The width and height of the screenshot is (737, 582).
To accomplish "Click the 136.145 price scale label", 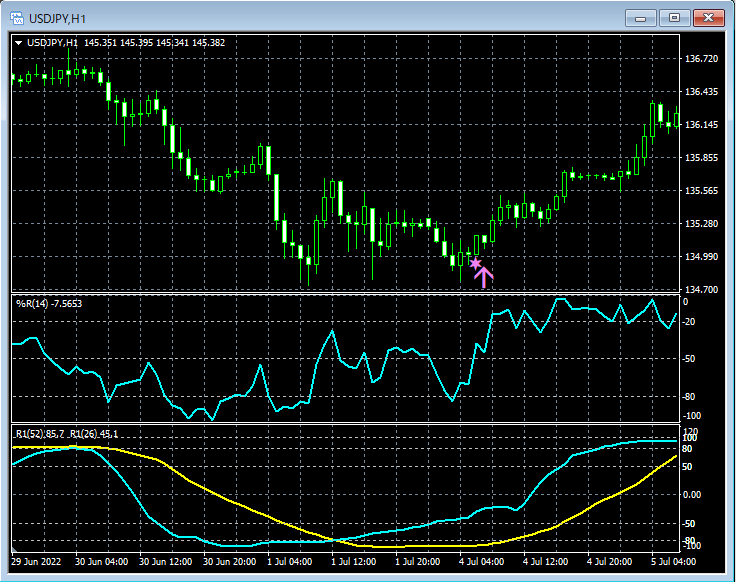I will [701, 125].
